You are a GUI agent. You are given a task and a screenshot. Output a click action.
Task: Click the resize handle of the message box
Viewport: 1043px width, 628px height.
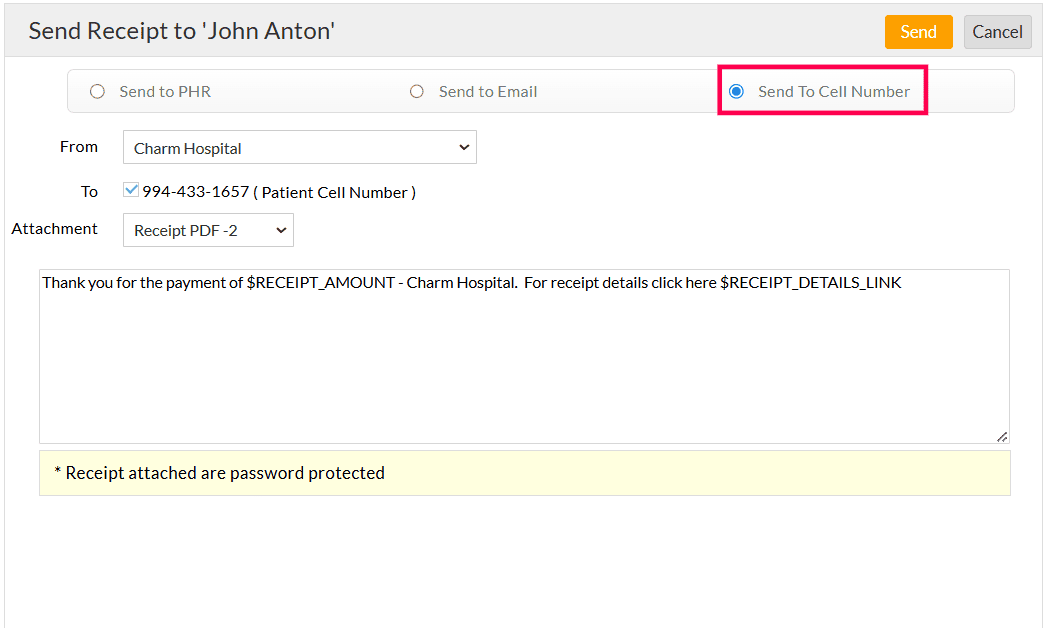1001,436
